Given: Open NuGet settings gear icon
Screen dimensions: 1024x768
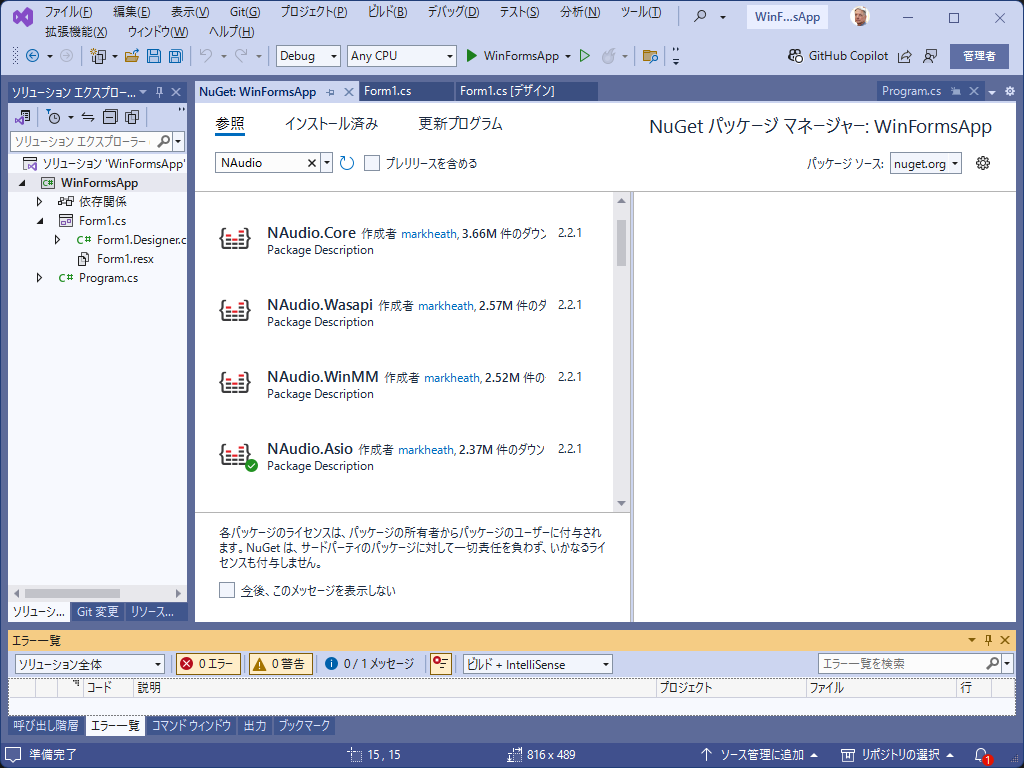Looking at the screenshot, I should 983,163.
